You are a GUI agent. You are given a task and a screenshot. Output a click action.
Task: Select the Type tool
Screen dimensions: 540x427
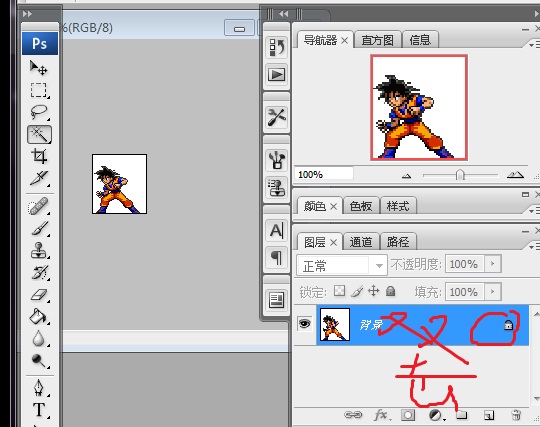pos(39,410)
